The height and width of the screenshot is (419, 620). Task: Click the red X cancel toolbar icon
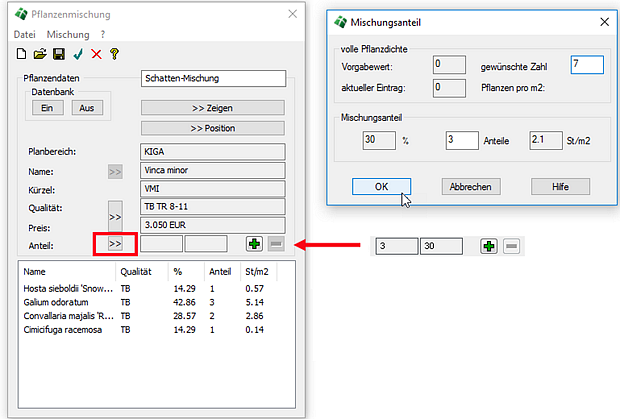96,53
